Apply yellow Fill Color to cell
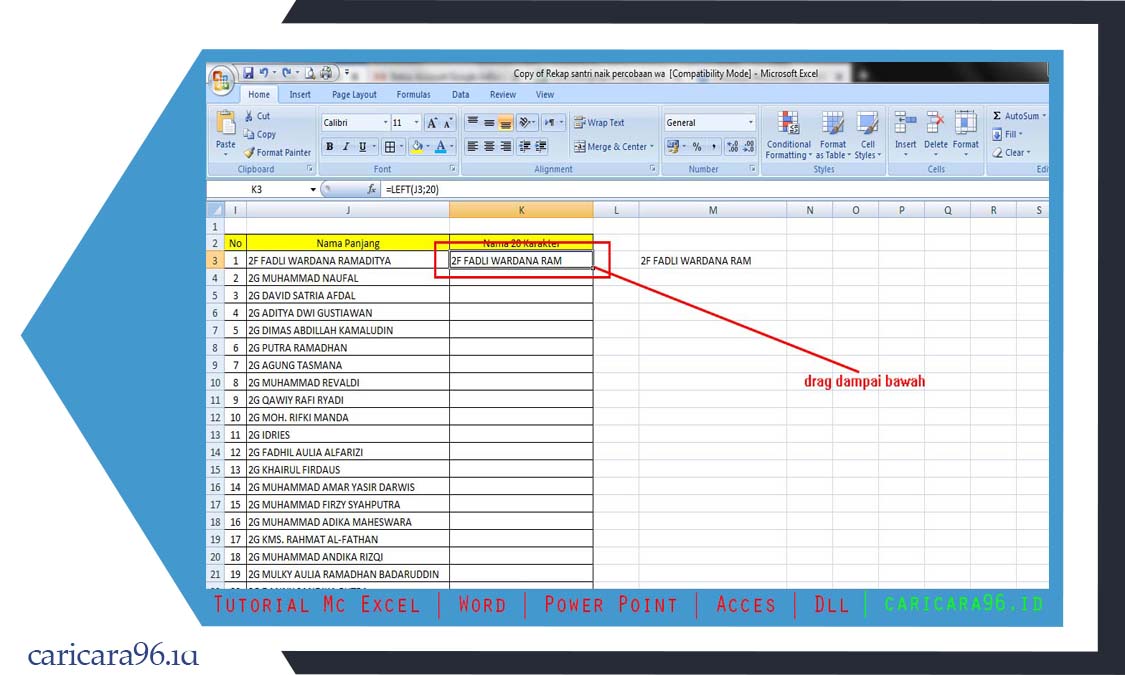1125x675 pixels. (x=417, y=147)
